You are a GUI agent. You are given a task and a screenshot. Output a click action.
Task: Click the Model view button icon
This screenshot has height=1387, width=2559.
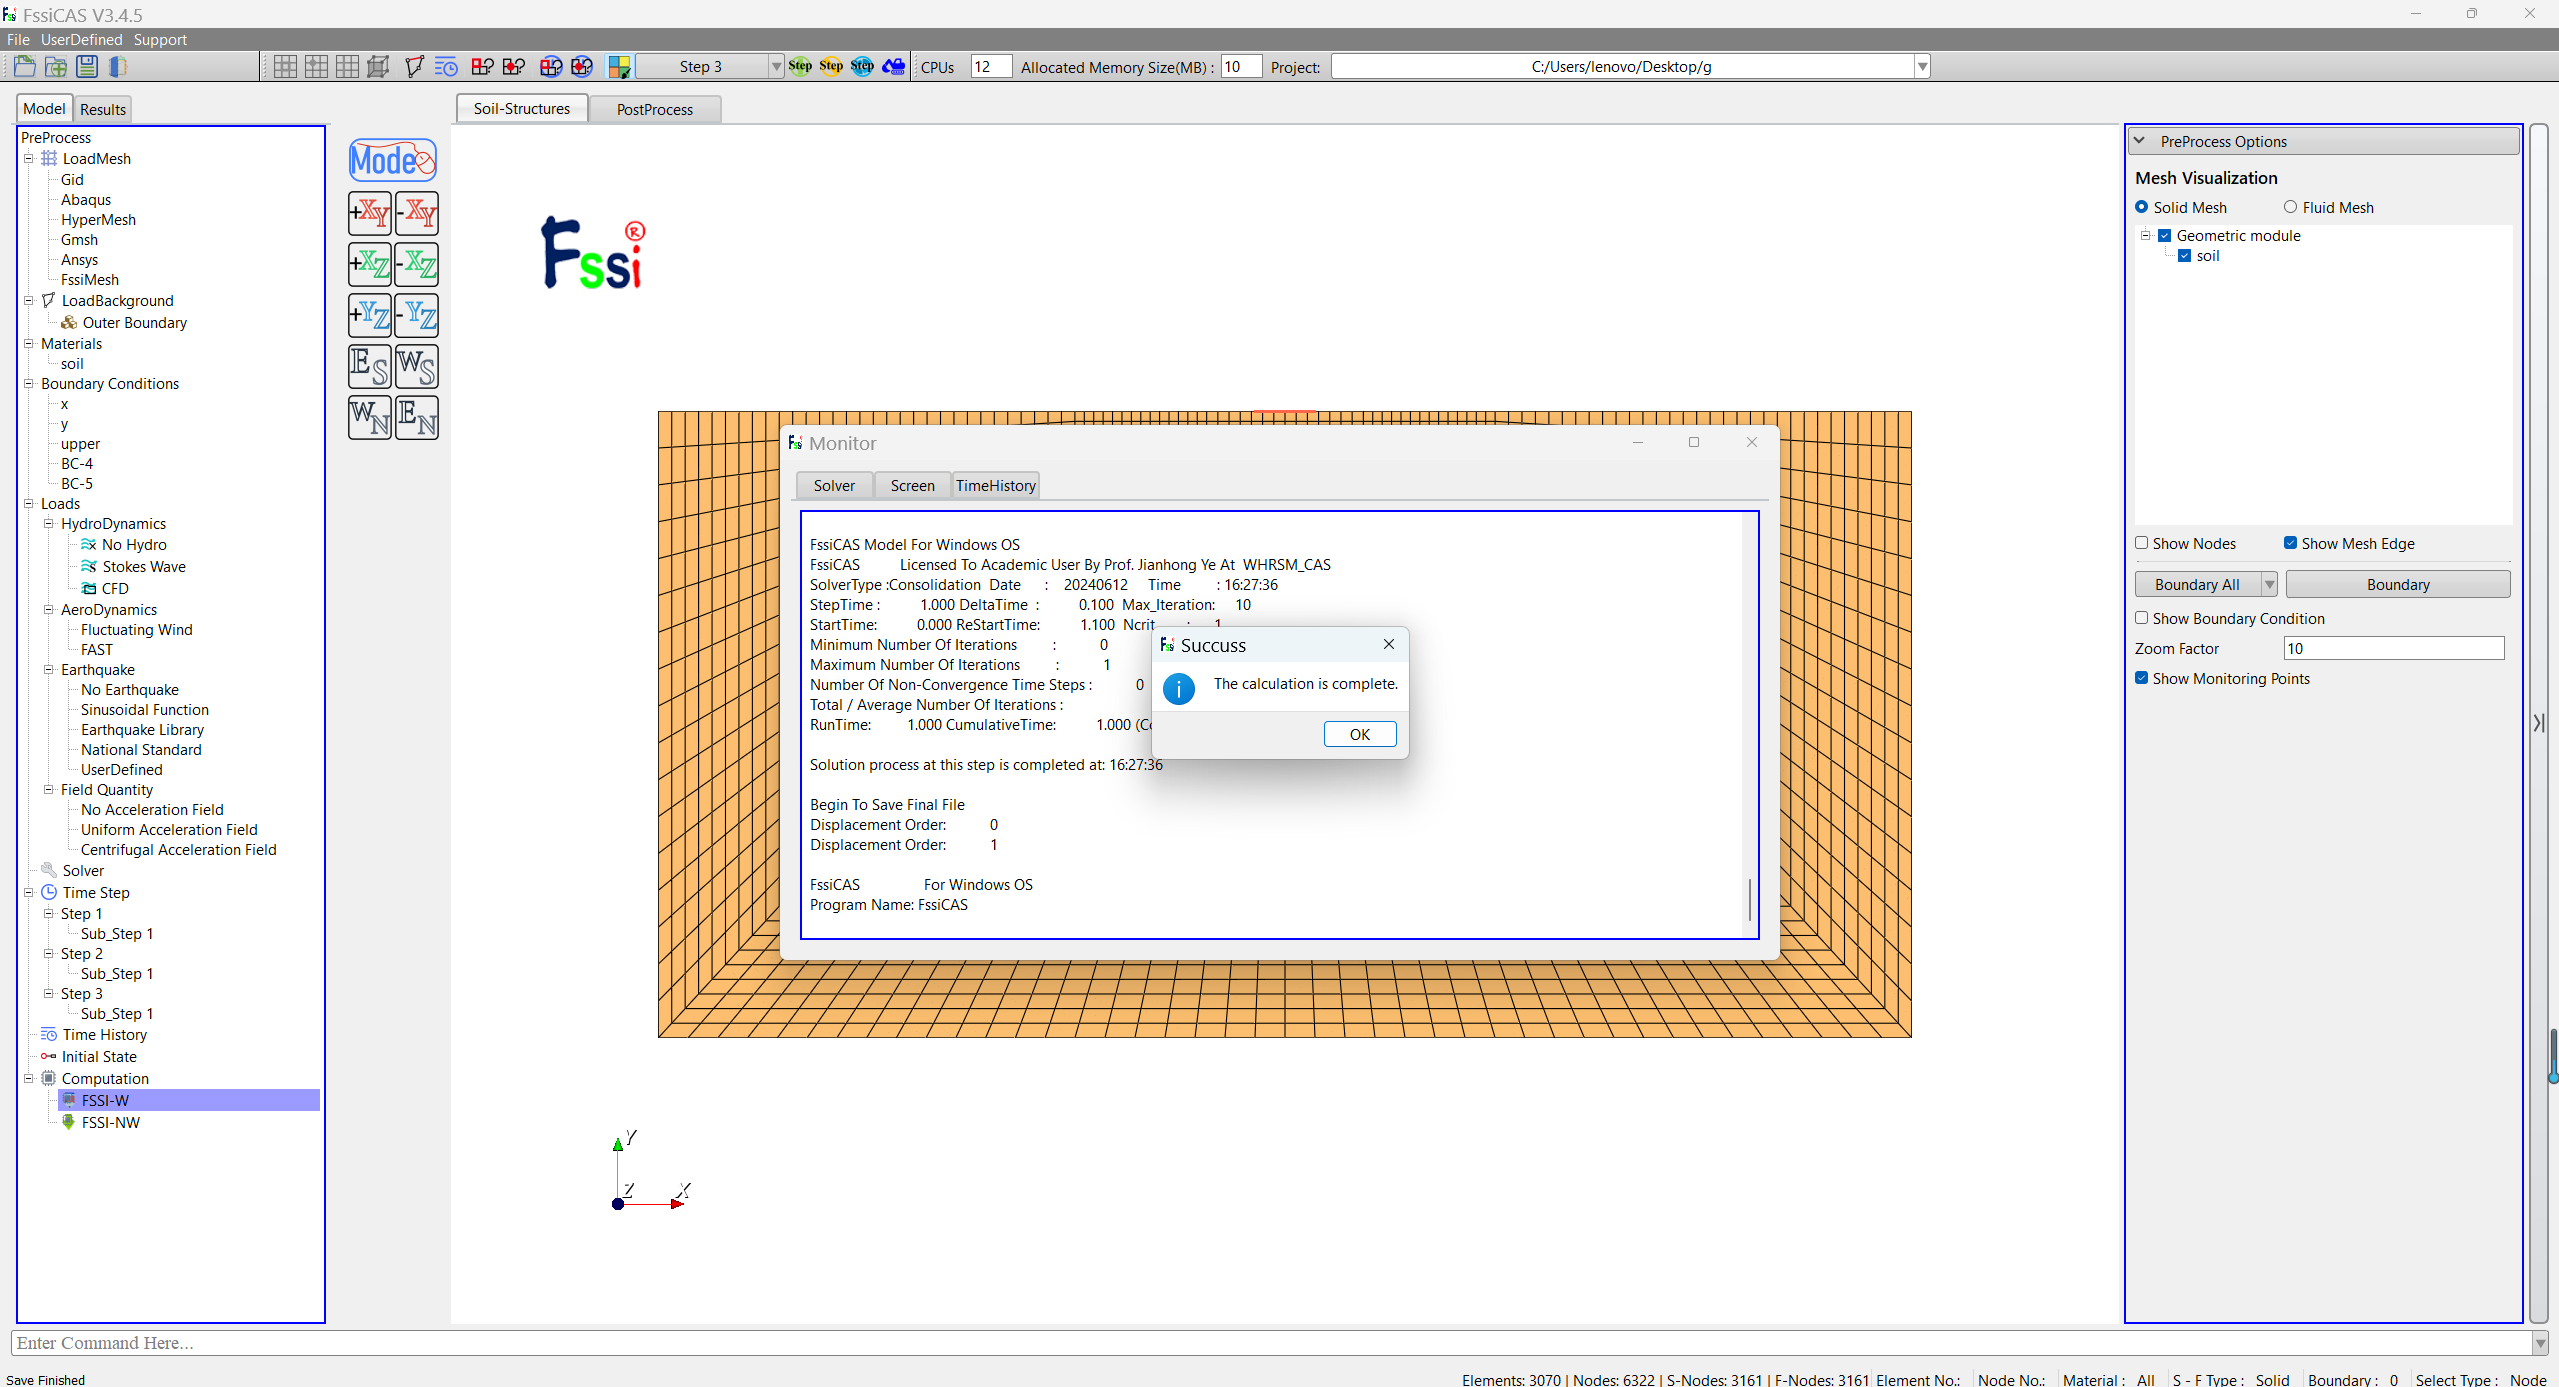click(x=393, y=160)
